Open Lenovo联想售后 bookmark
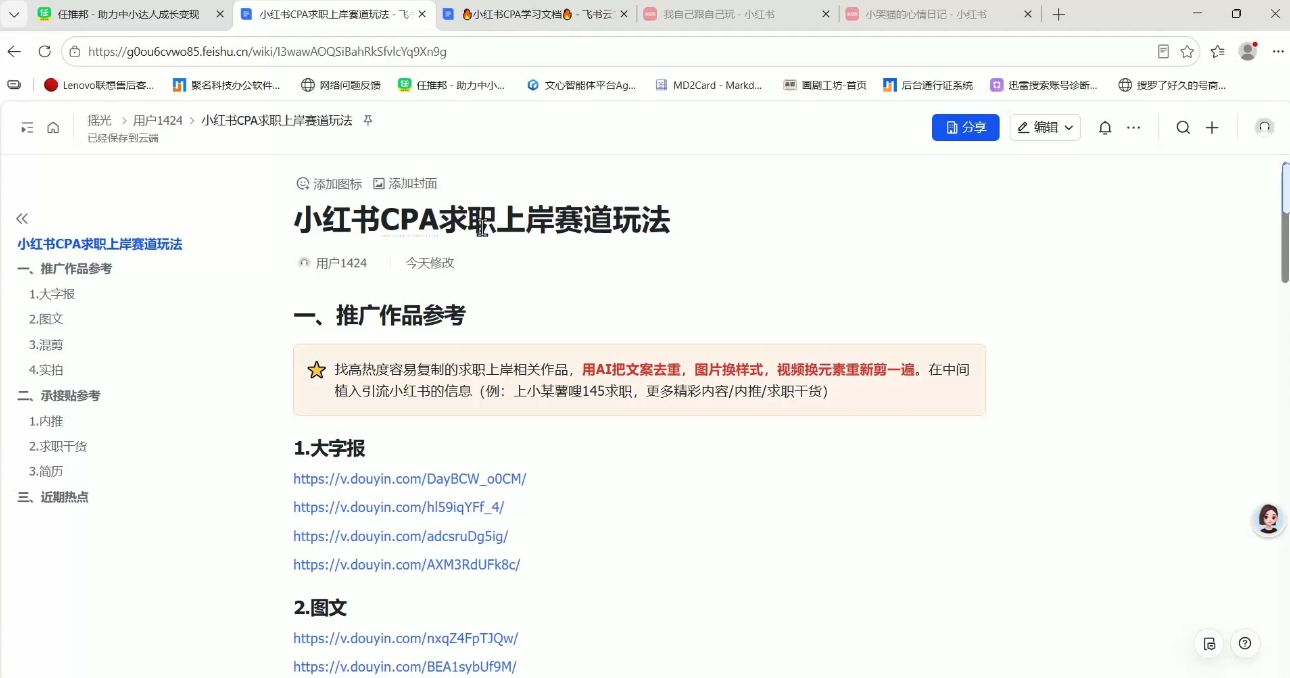Image resolution: width=1290 pixels, height=678 pixels. (99, 85)
